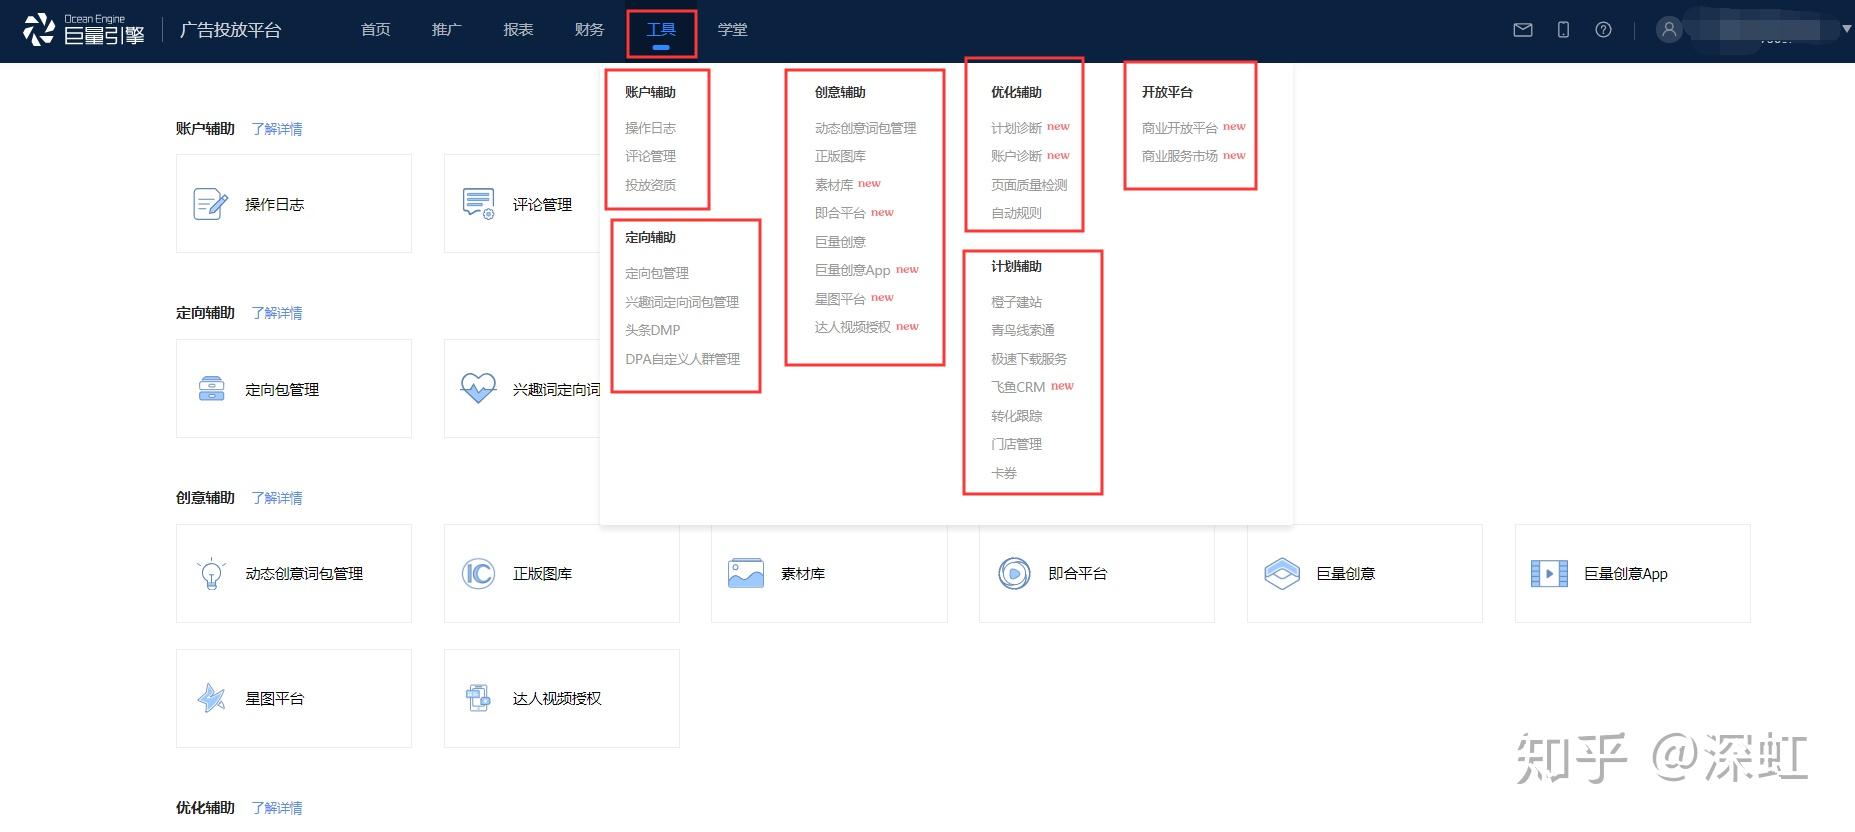Screen dimensions: 1855x832
Task: Open the 报表 menu
Action: [x=518, y=30]
